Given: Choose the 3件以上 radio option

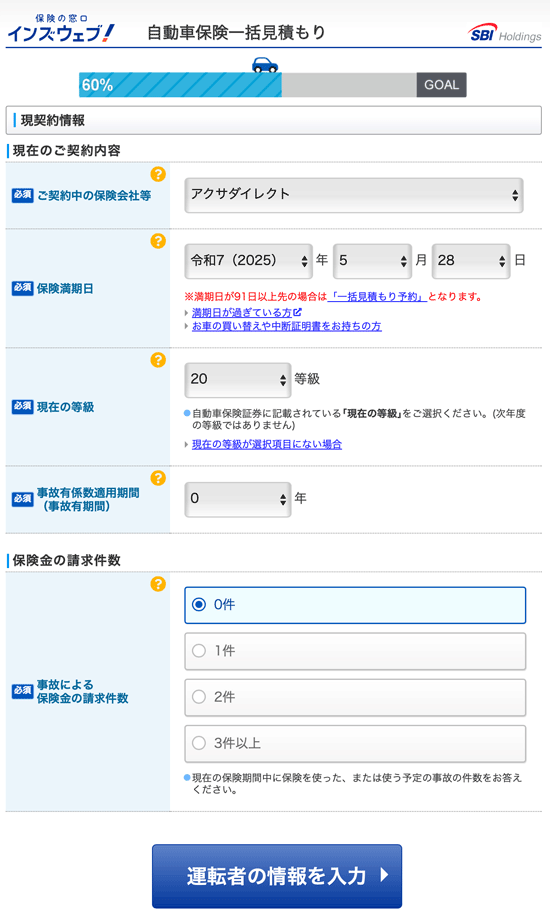Looking at the screenshot, I should (355, 744).
